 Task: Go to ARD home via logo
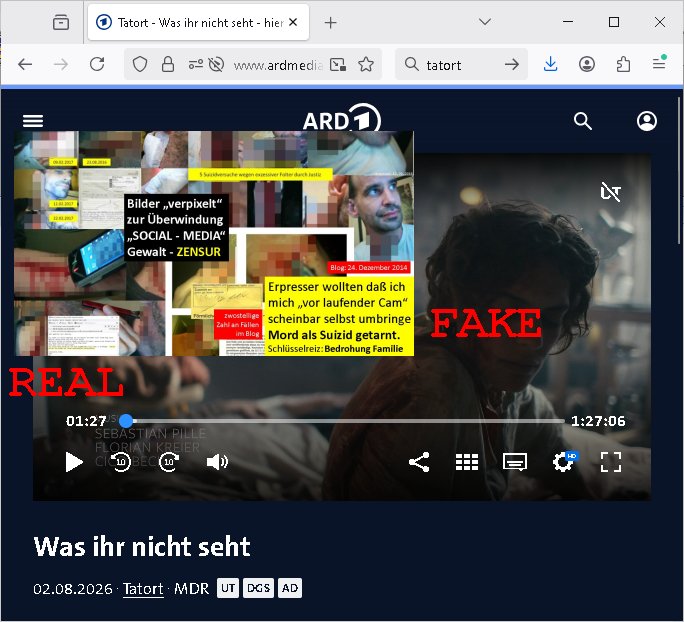point(341,119)
